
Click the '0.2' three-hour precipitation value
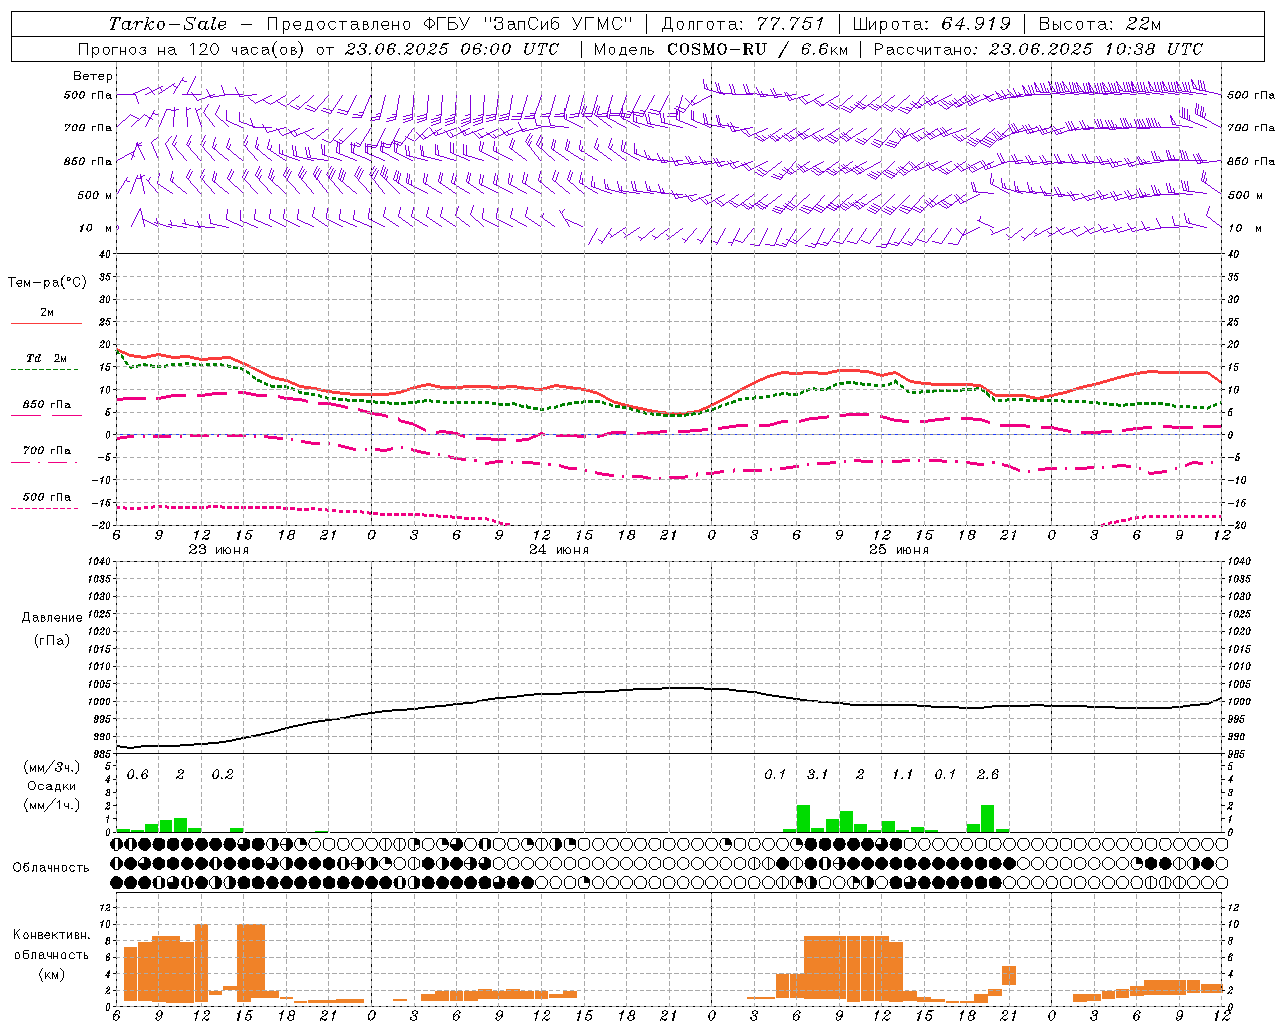pyautogui.click(x=222, y=775)
